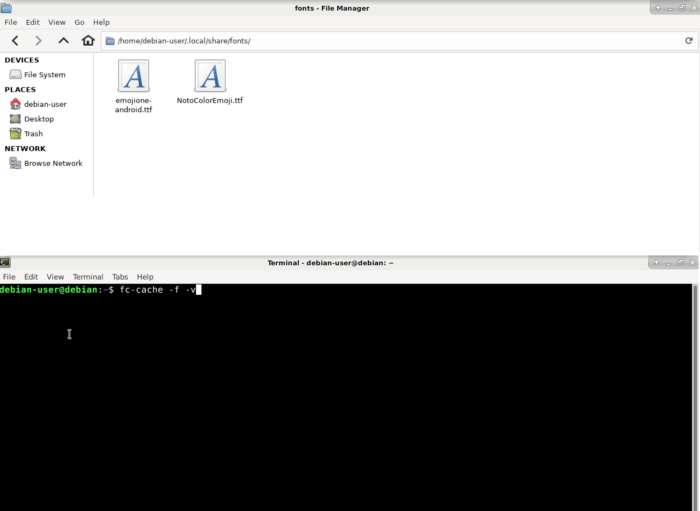Click the debian-user home icon in sidebar
Screen dimensions: 700x511
[x=15, y=104]
